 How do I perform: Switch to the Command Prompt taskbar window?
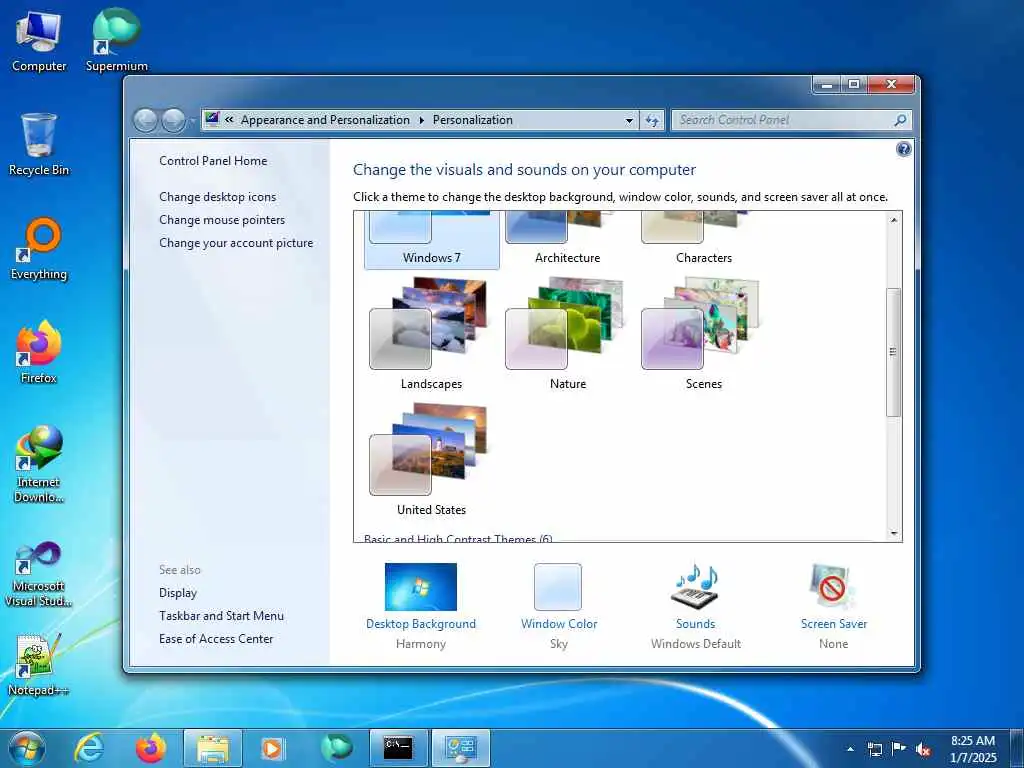pos(398,748)
